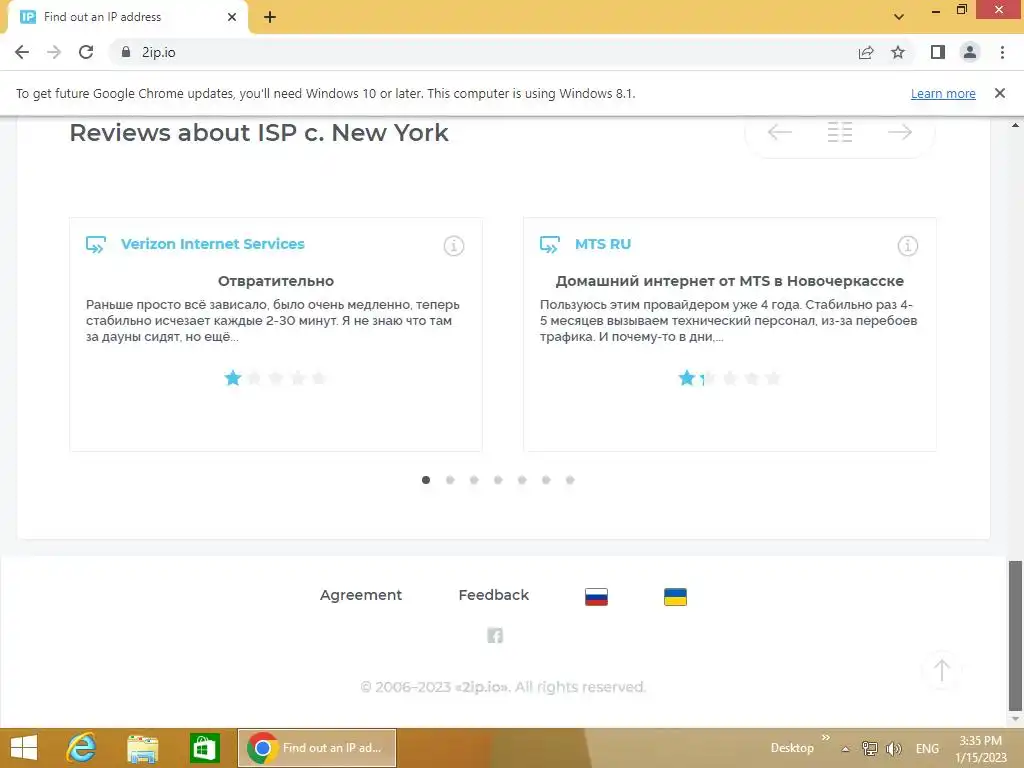Open info icon on the Verizon review card

[x=454, y=246]
